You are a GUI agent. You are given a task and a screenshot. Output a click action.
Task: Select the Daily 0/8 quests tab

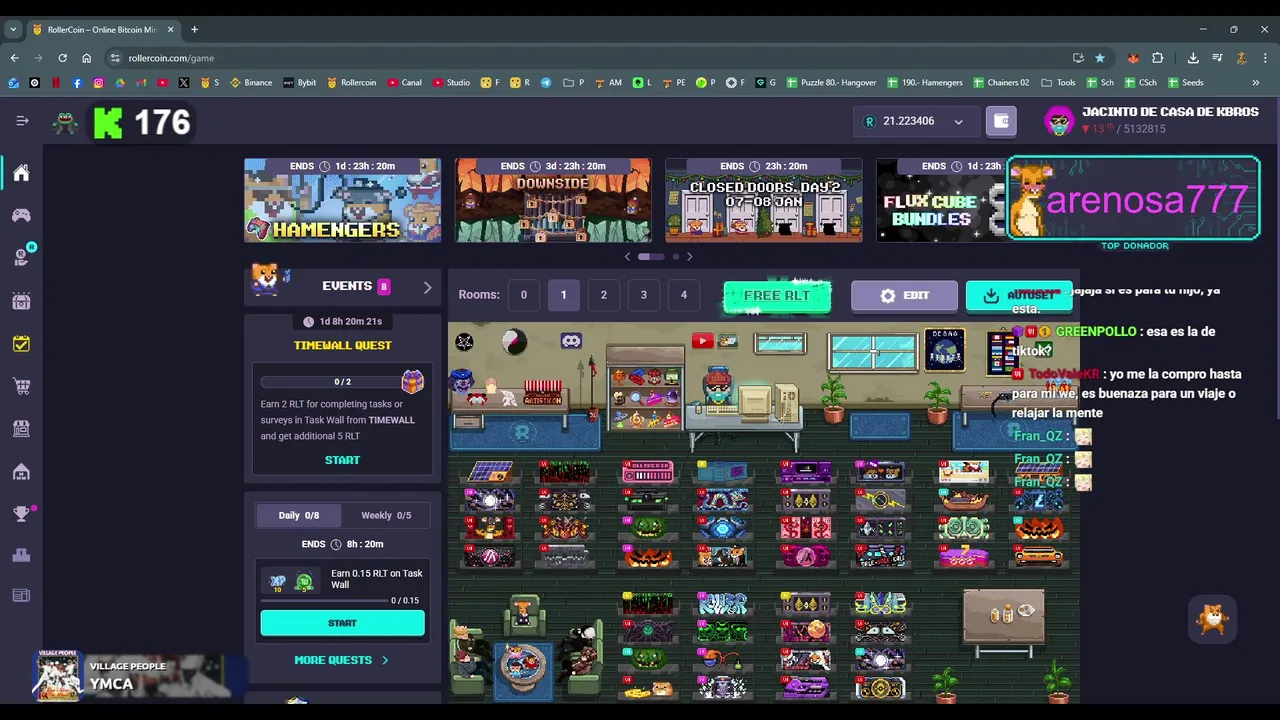click(299, 515)
